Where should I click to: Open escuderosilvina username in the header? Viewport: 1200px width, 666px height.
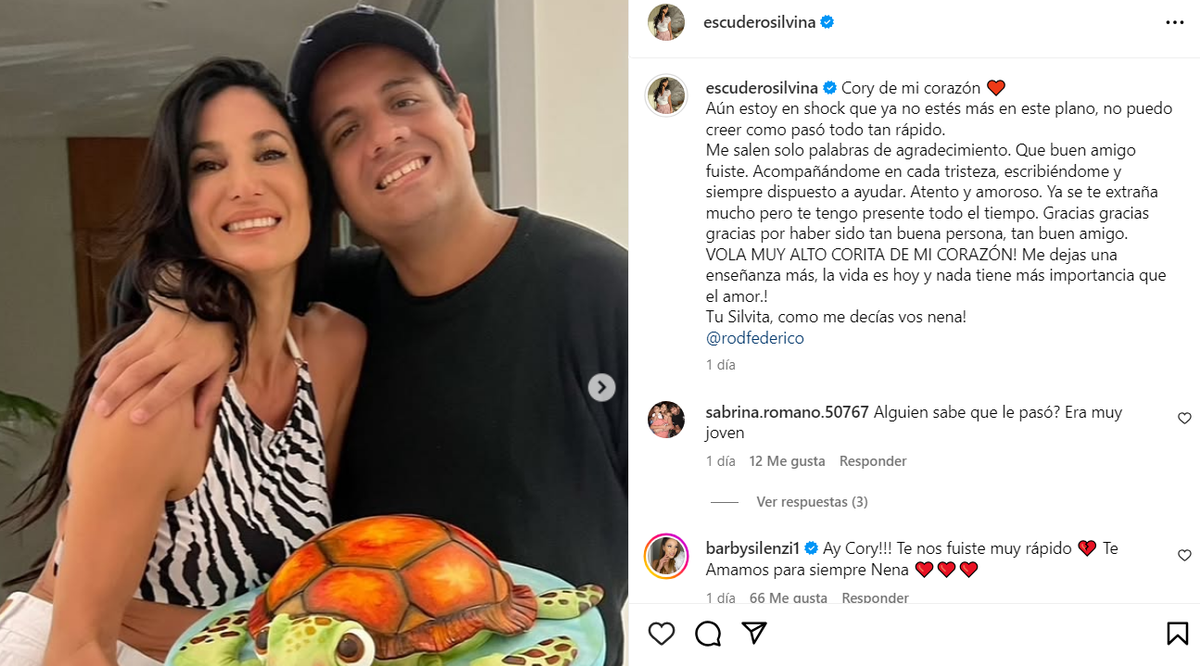pyautogui.click(x=761, y=22)
